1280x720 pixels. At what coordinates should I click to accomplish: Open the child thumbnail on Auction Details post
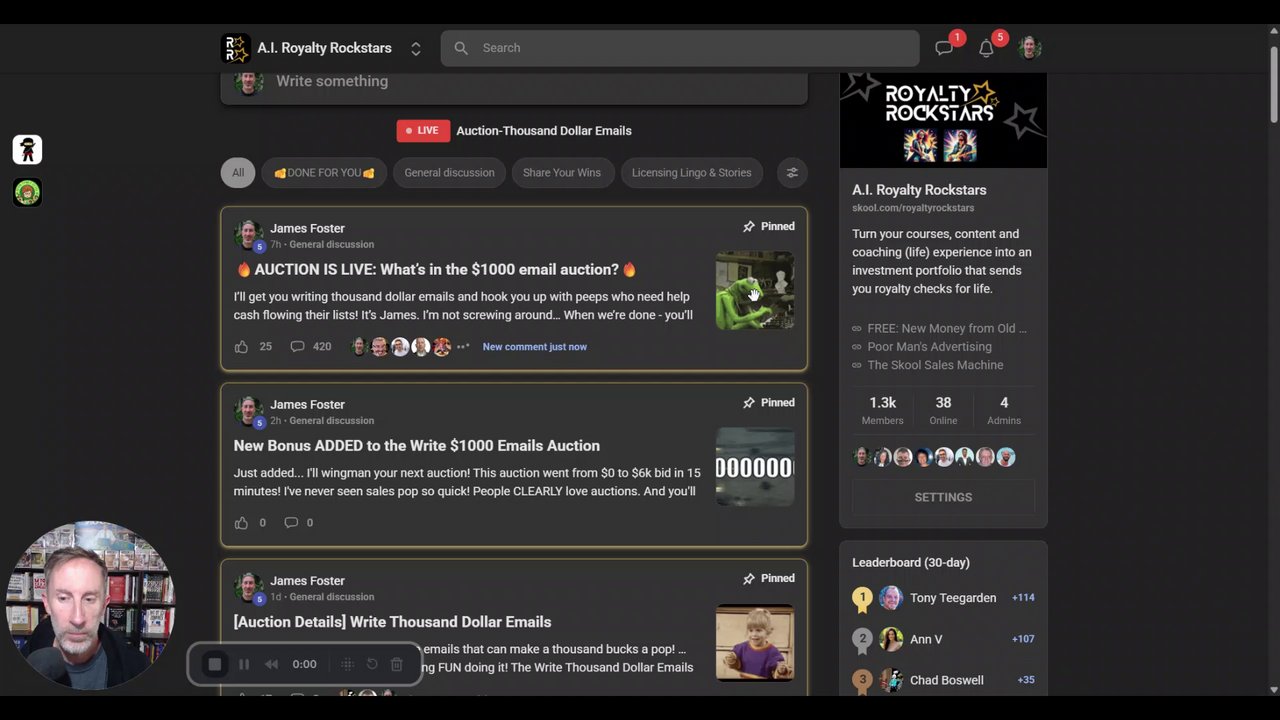755,642
